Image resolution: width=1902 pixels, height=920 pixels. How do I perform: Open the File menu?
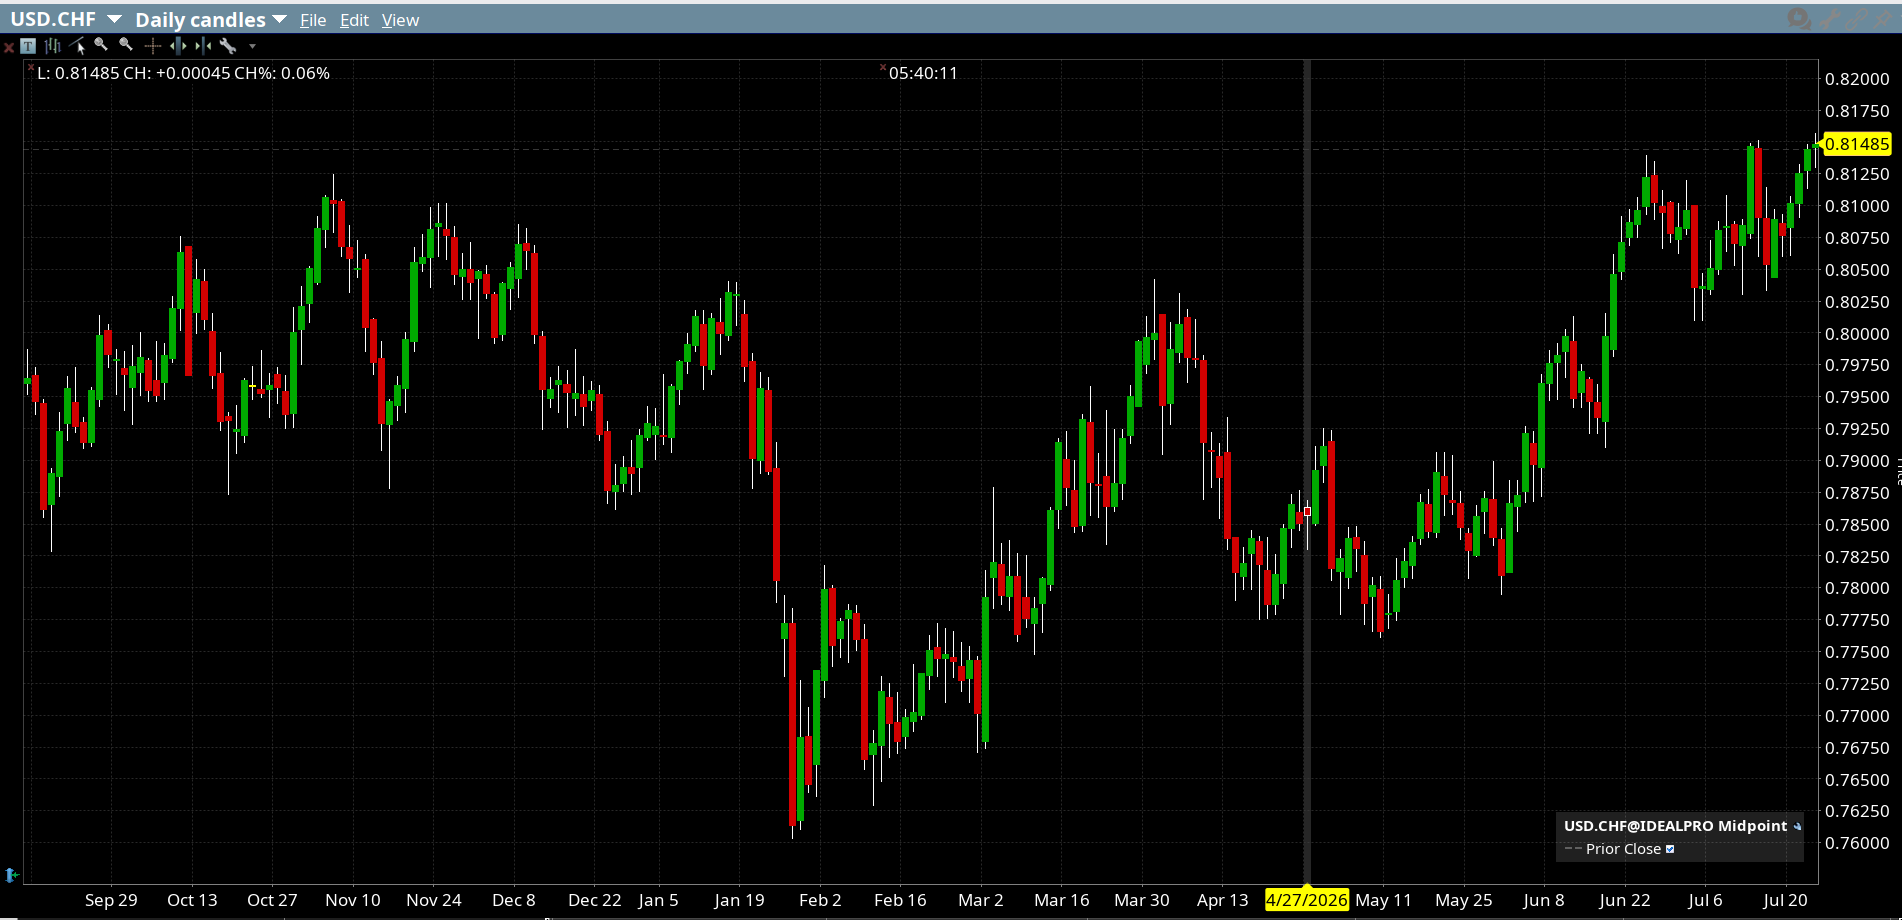[x=313, y=20]
